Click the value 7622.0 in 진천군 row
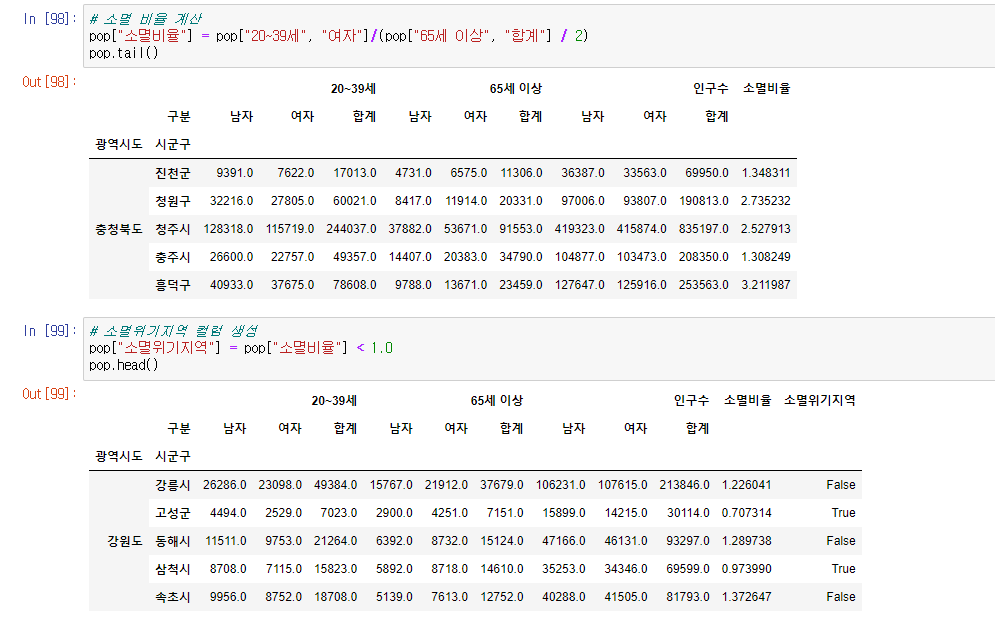The height and width of the screenshot is (625, 995). tap(296, 173)
